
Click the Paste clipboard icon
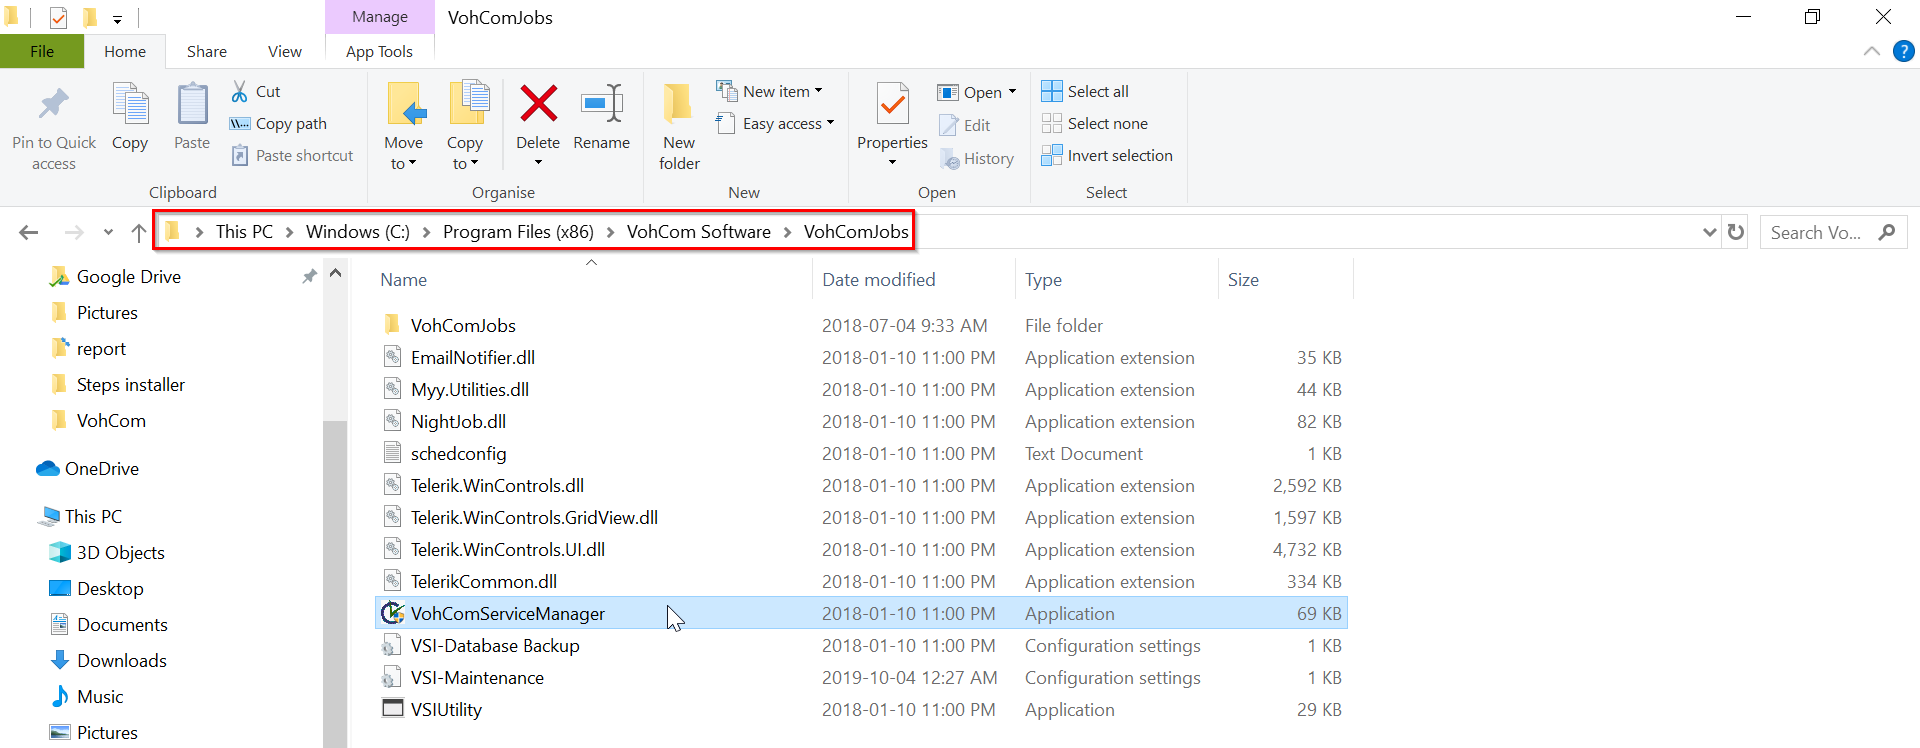click(x=192, y=105)
